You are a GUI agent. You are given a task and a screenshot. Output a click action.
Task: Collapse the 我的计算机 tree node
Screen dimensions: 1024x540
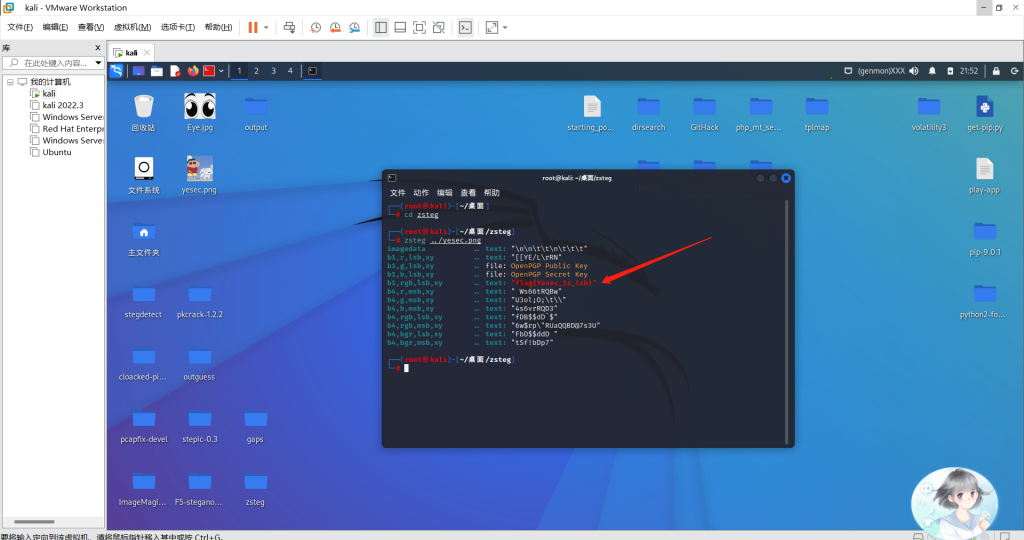coord(9,81)
